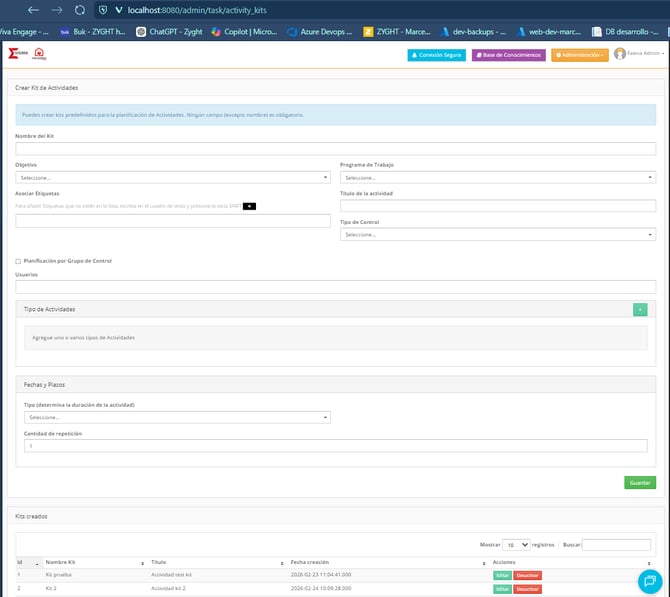Sort the table by the Id column
The height and width of the screenshot is (597, 670).
pyautogui.click(x=27, y=562)
